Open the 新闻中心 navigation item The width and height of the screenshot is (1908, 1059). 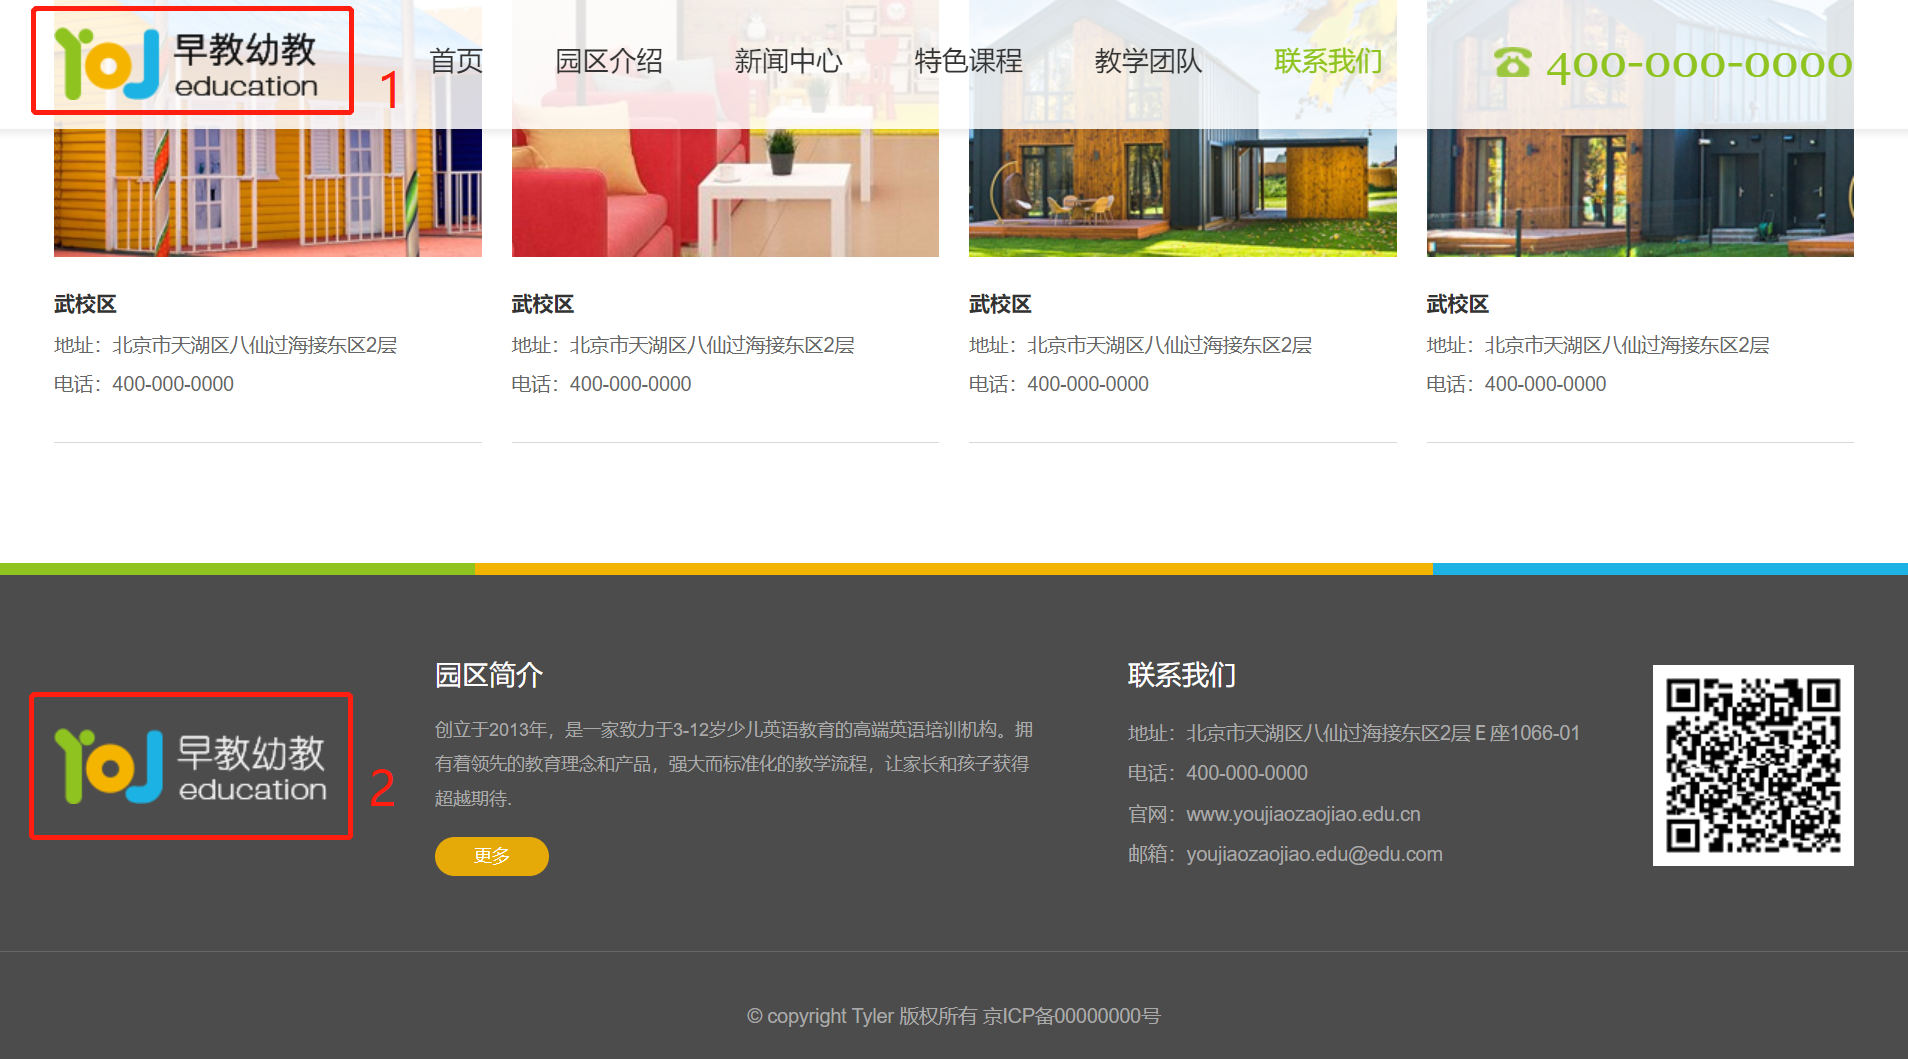pos(788,62)
